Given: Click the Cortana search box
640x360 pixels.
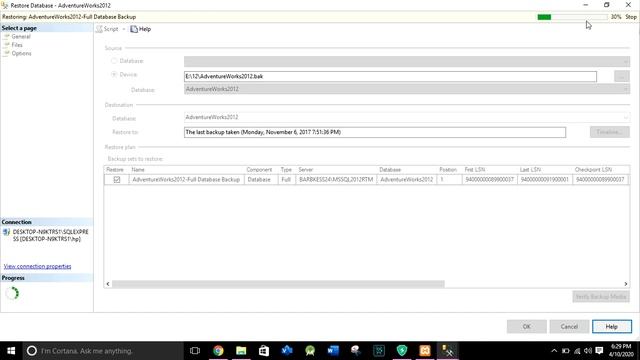Looking at the screenshot, I should click(103, 351).
